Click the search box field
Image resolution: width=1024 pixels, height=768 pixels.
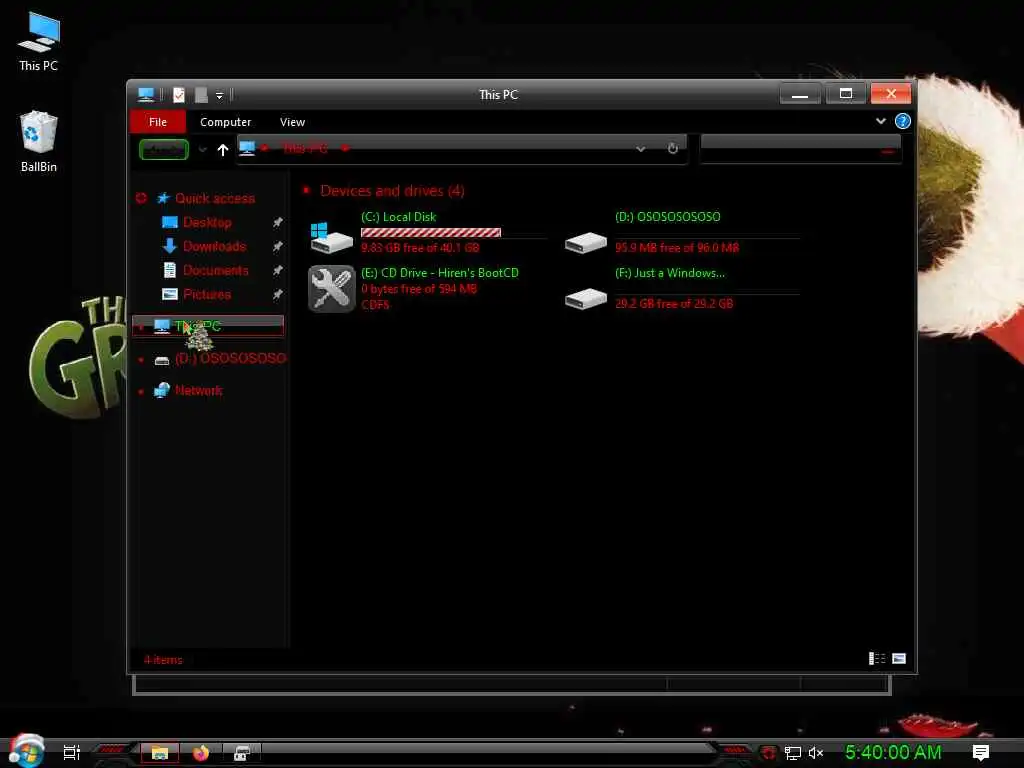[800, 150]
